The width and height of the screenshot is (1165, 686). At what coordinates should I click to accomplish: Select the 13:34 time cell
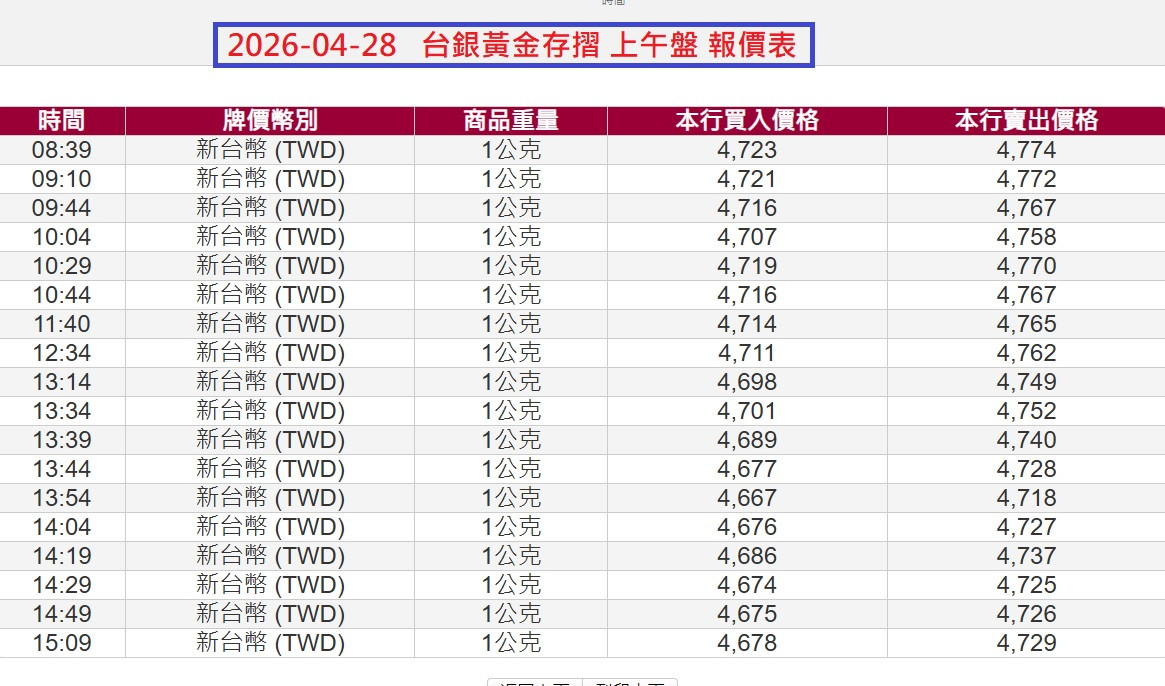point(62,411)
